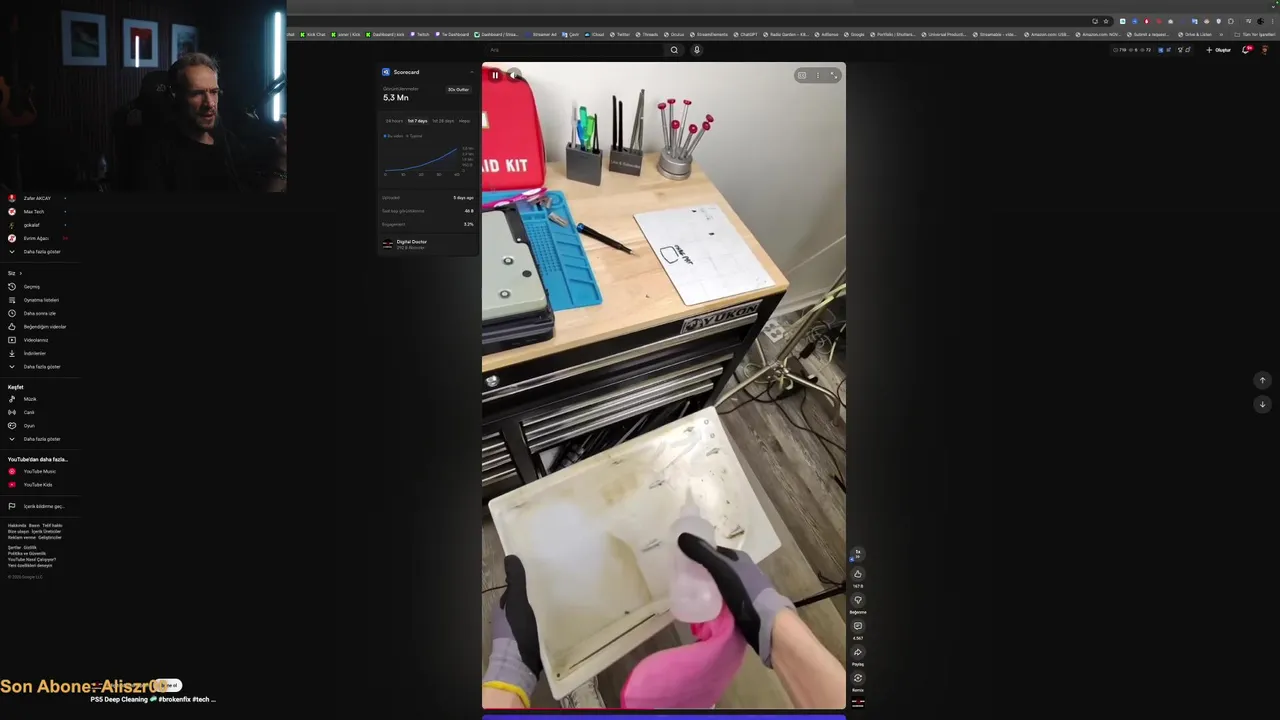Image resolution: width=1280 pixels, height=720 pixels.
Task: Show more bookmarks with overflow chevron
Action: coord(1221,34)
